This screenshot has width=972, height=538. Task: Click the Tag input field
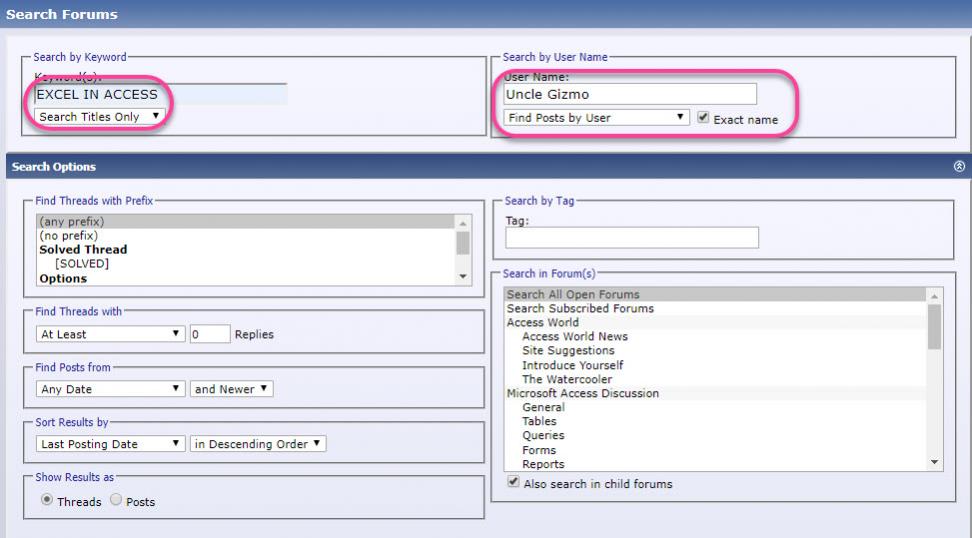point(631,237)
